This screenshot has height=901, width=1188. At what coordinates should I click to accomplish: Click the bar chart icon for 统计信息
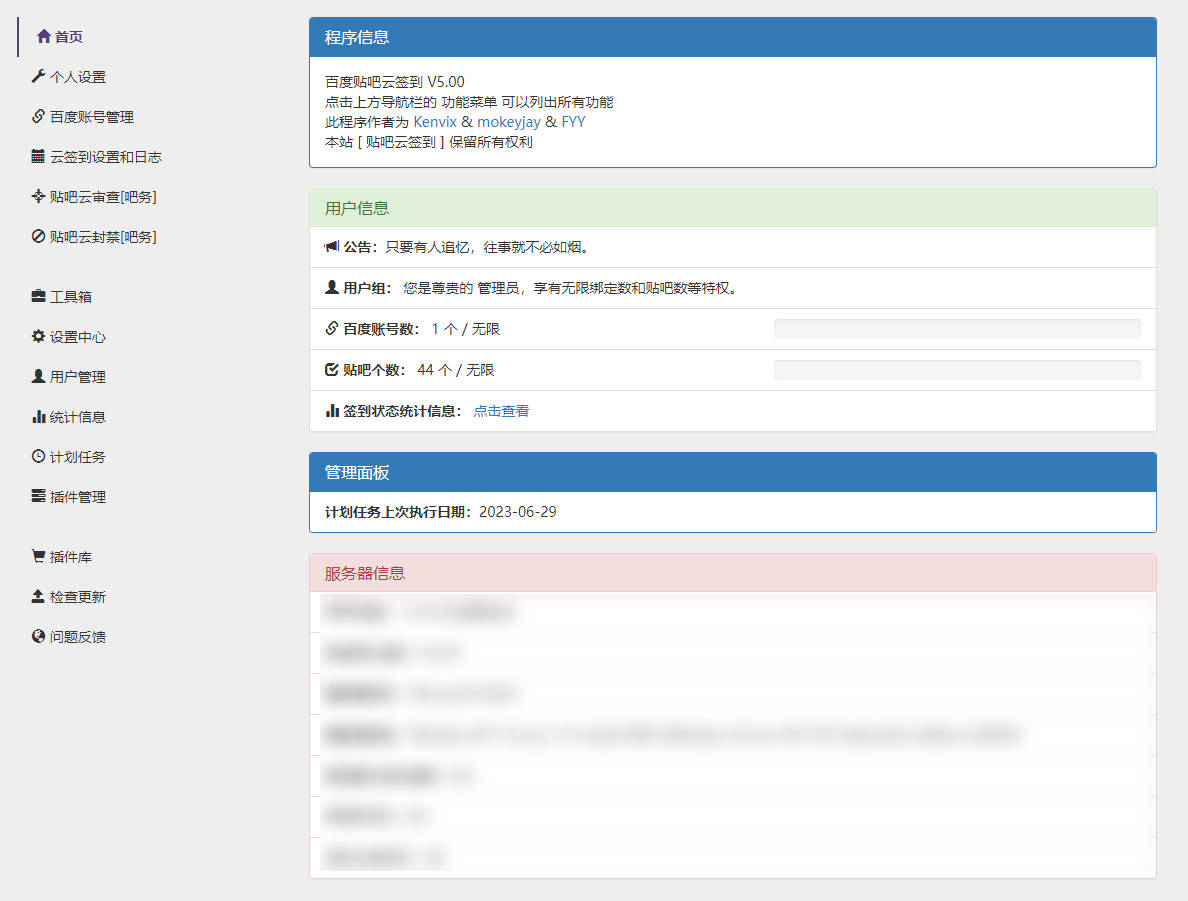[38, 416]
